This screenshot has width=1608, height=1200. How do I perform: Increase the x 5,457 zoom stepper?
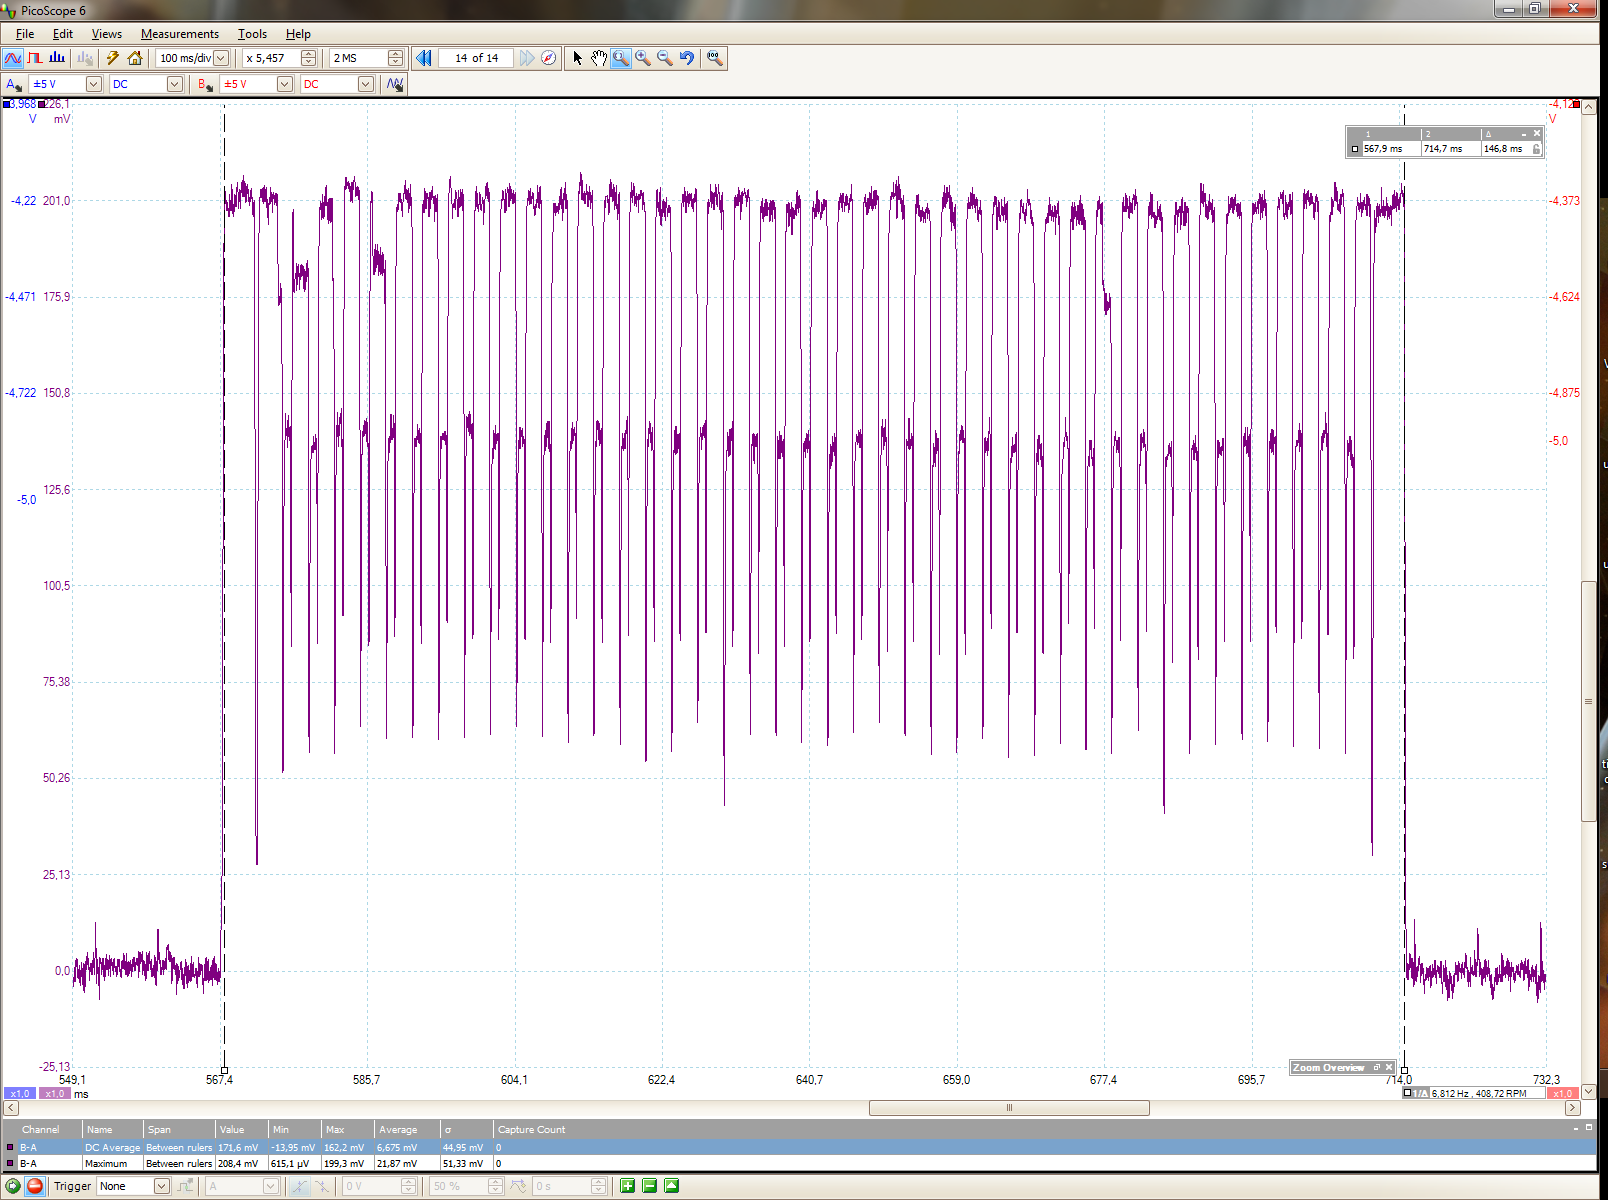point(308,54)
